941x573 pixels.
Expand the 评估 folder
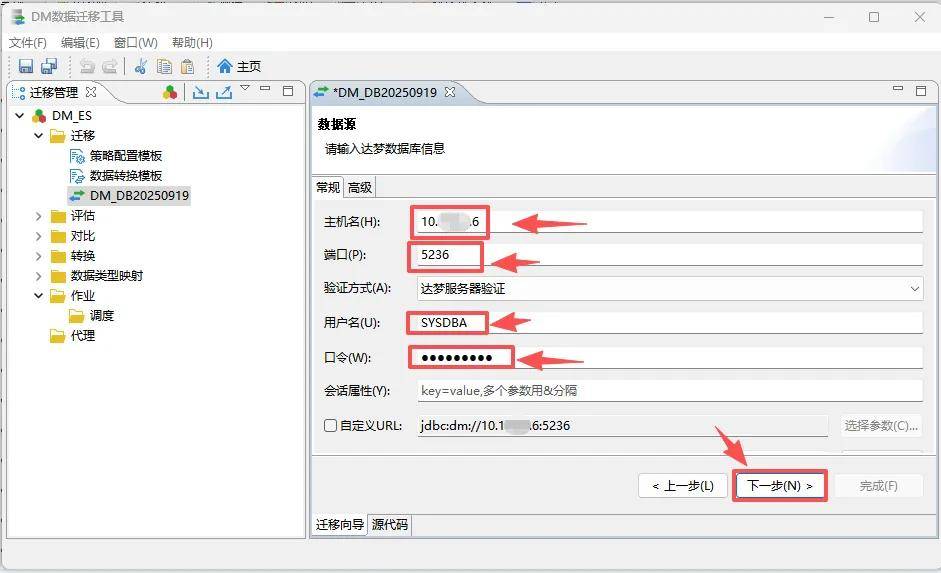38,216
